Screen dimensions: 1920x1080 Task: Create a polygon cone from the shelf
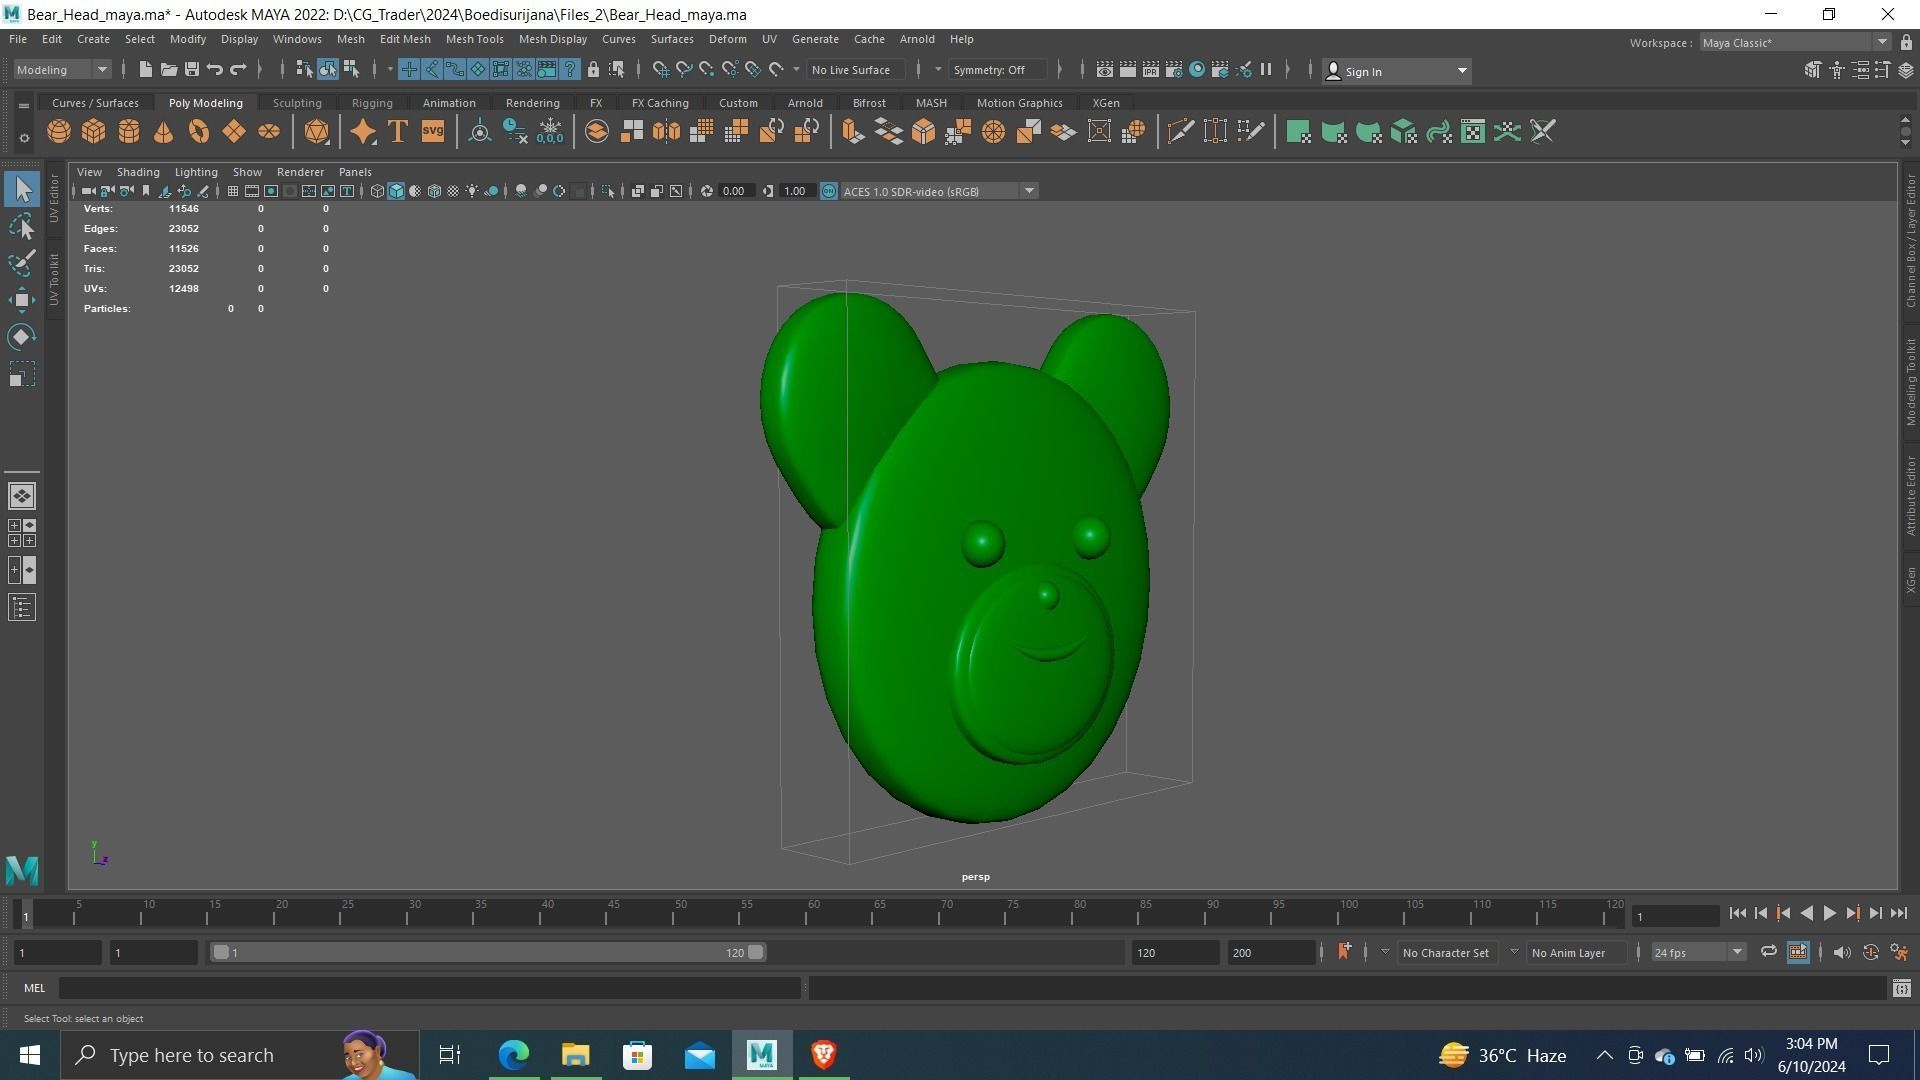click(x=164, y=132)
